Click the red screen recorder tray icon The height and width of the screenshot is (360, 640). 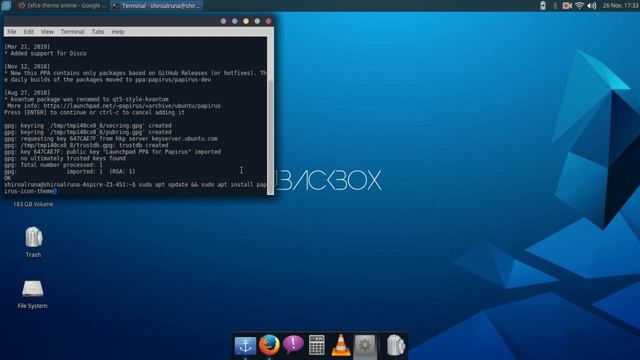point(567,6)
